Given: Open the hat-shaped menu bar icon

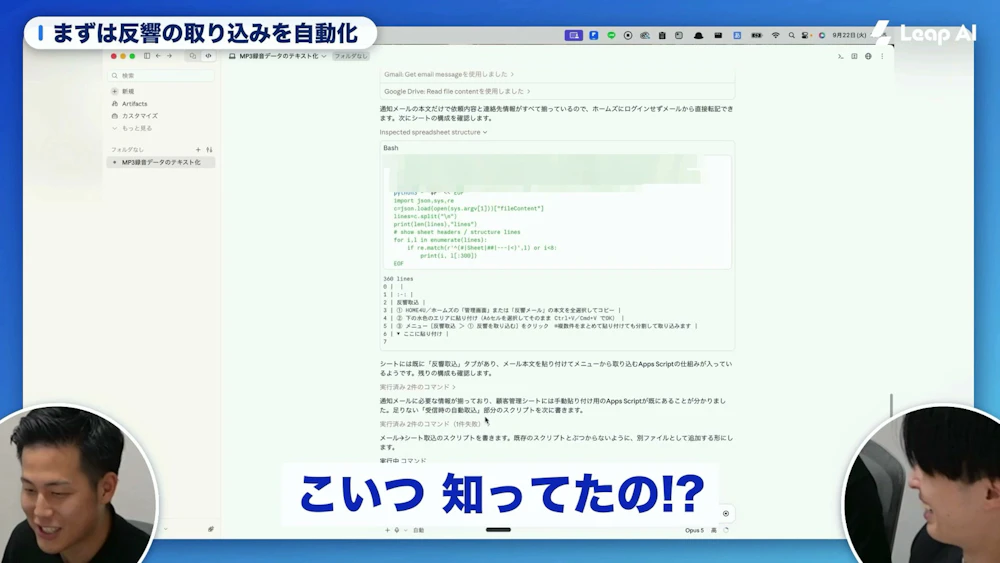Looking at the screenshot, I should pyautogui.click(x=698, y=36).
